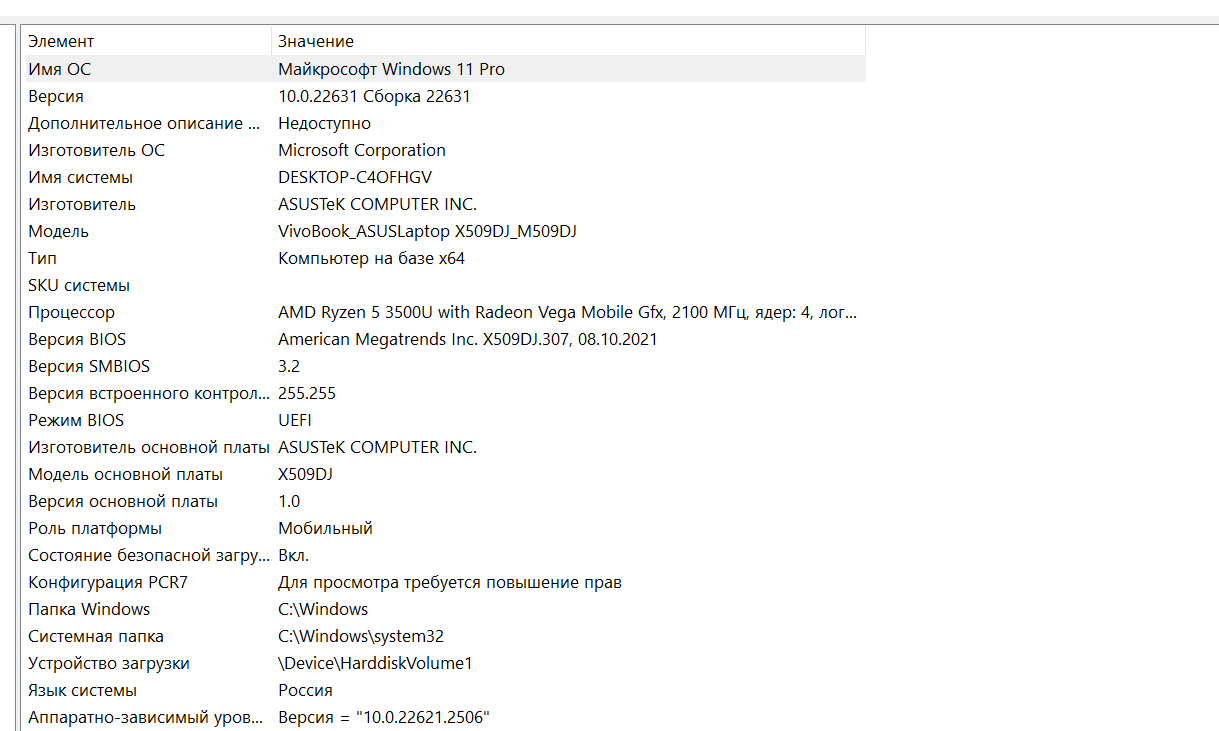Select the 'Версия' row label

[56, 96]
